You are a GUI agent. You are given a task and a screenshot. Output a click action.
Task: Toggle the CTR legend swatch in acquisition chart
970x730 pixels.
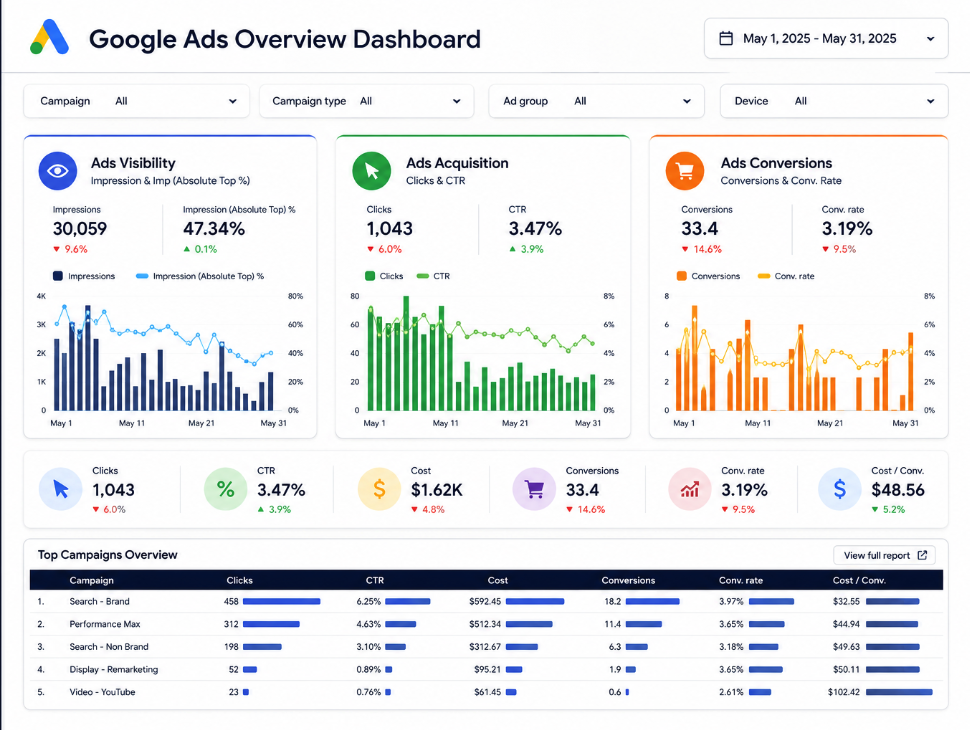[x=423, y=276]
